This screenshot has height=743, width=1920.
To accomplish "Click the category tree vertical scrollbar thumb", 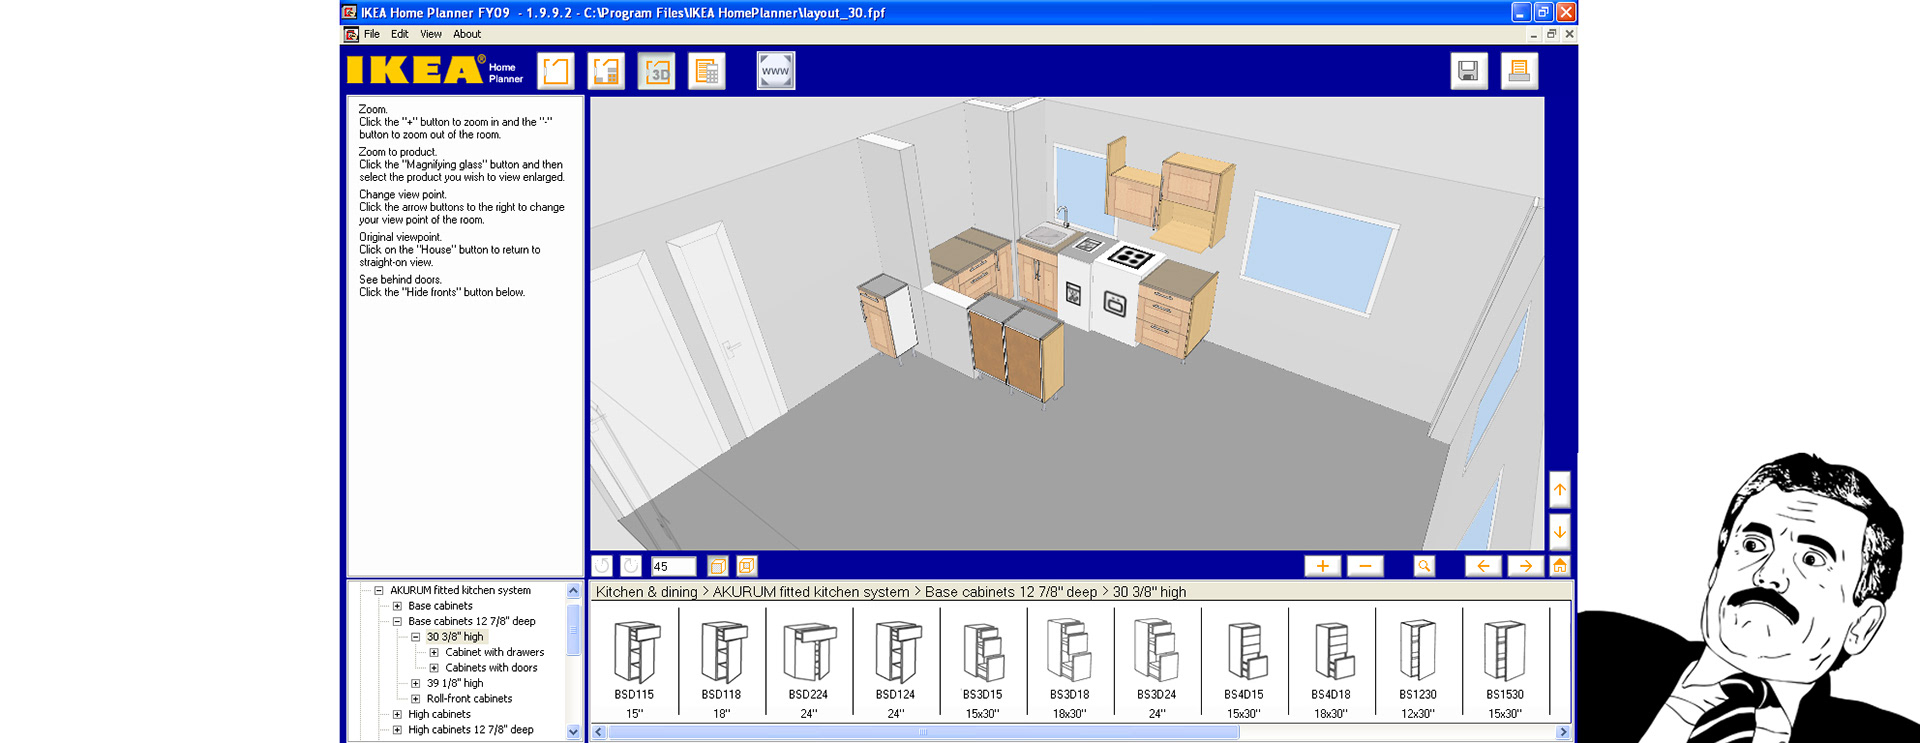I will point(573,629).
